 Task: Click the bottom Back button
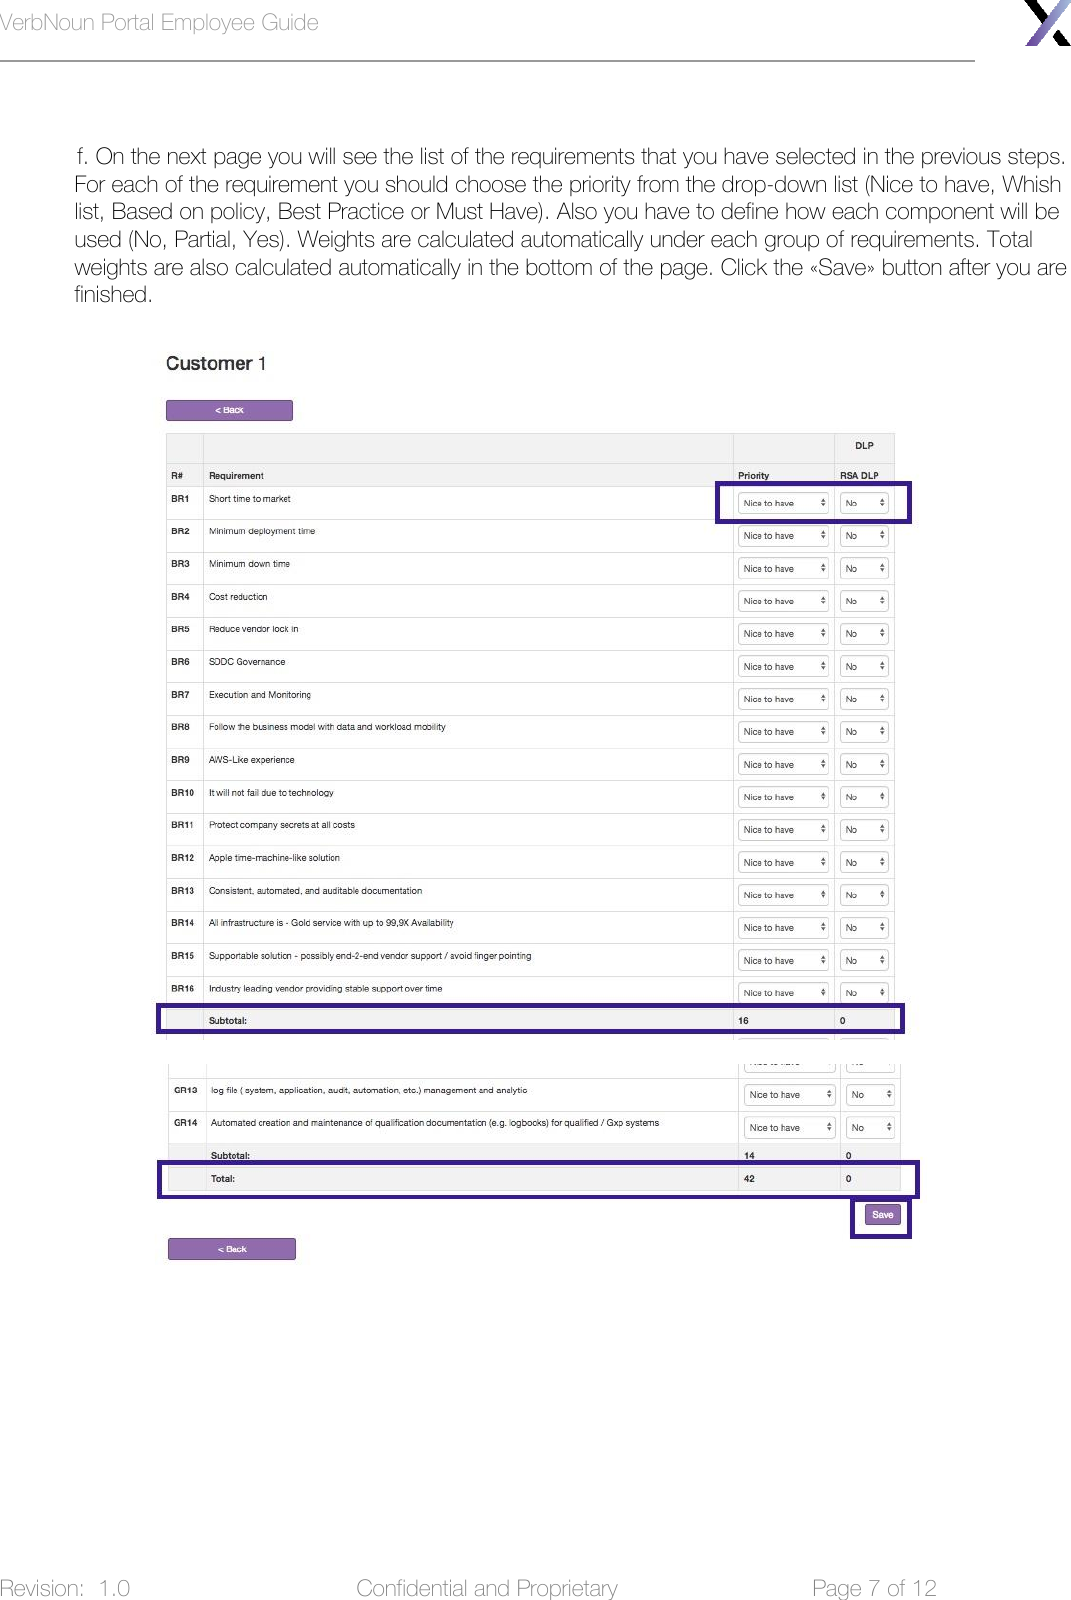click(231, 1249)
